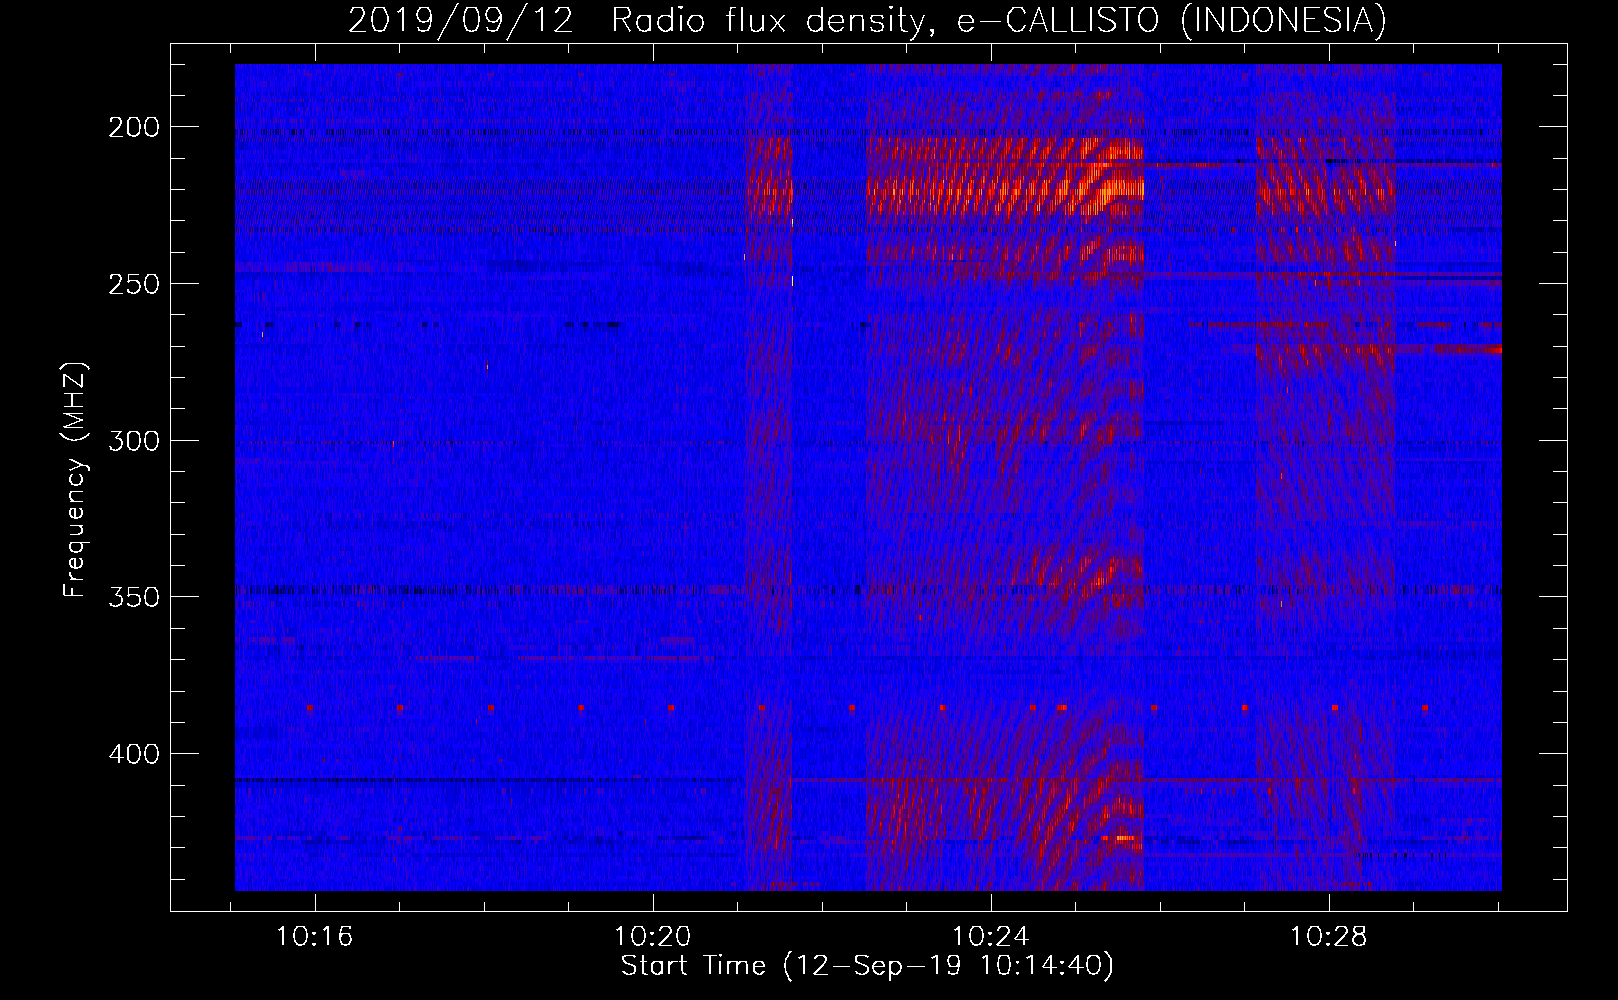The height and width of the screenshot is (1000, 1618).
Task: Click the "Start Time (12-Sep-19 10:14:40)" label
Action: [867, 966]
